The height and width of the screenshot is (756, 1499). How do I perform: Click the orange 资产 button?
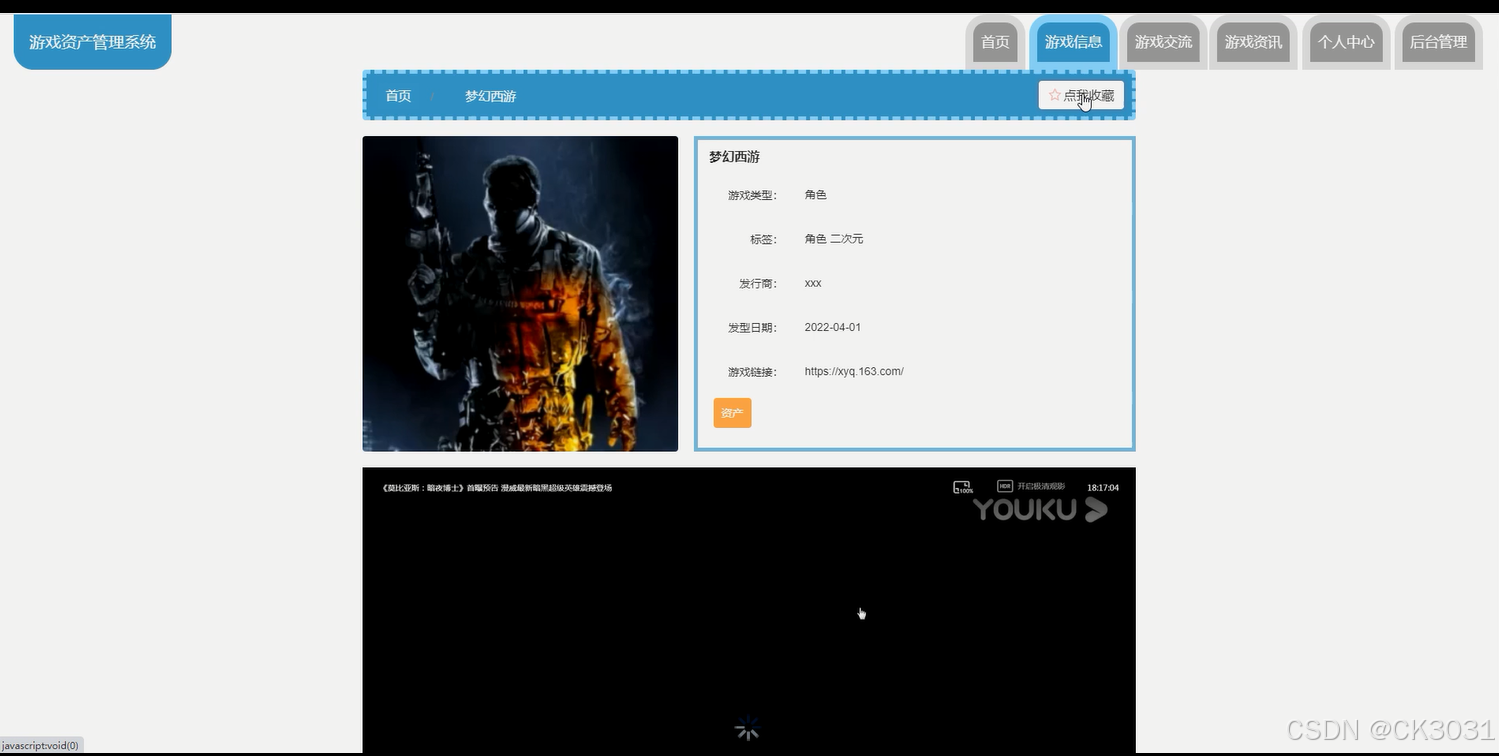coord(732,413)
